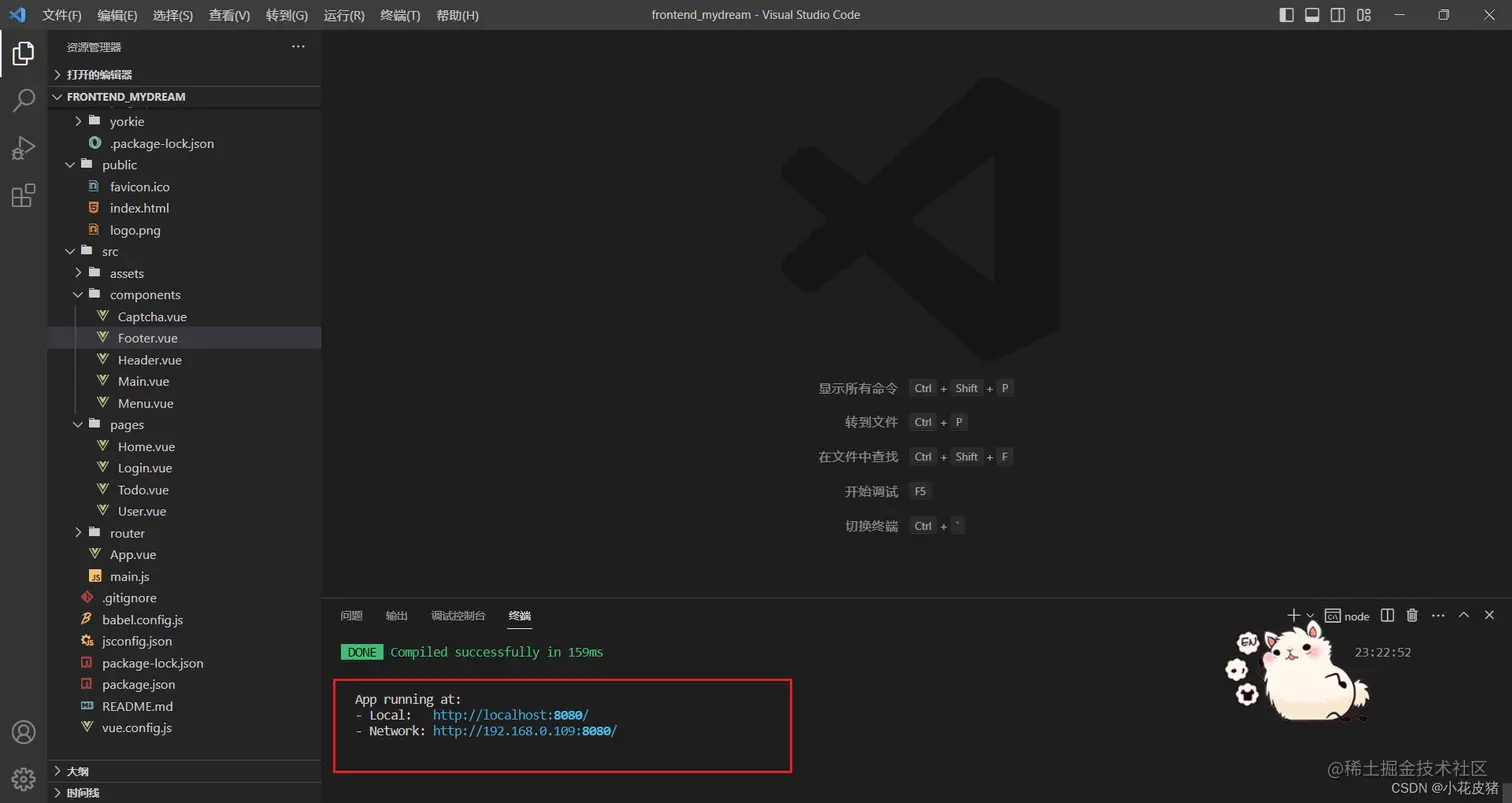
Task: Open Home.vue from pages folder
Action: [x=185, y=447]
